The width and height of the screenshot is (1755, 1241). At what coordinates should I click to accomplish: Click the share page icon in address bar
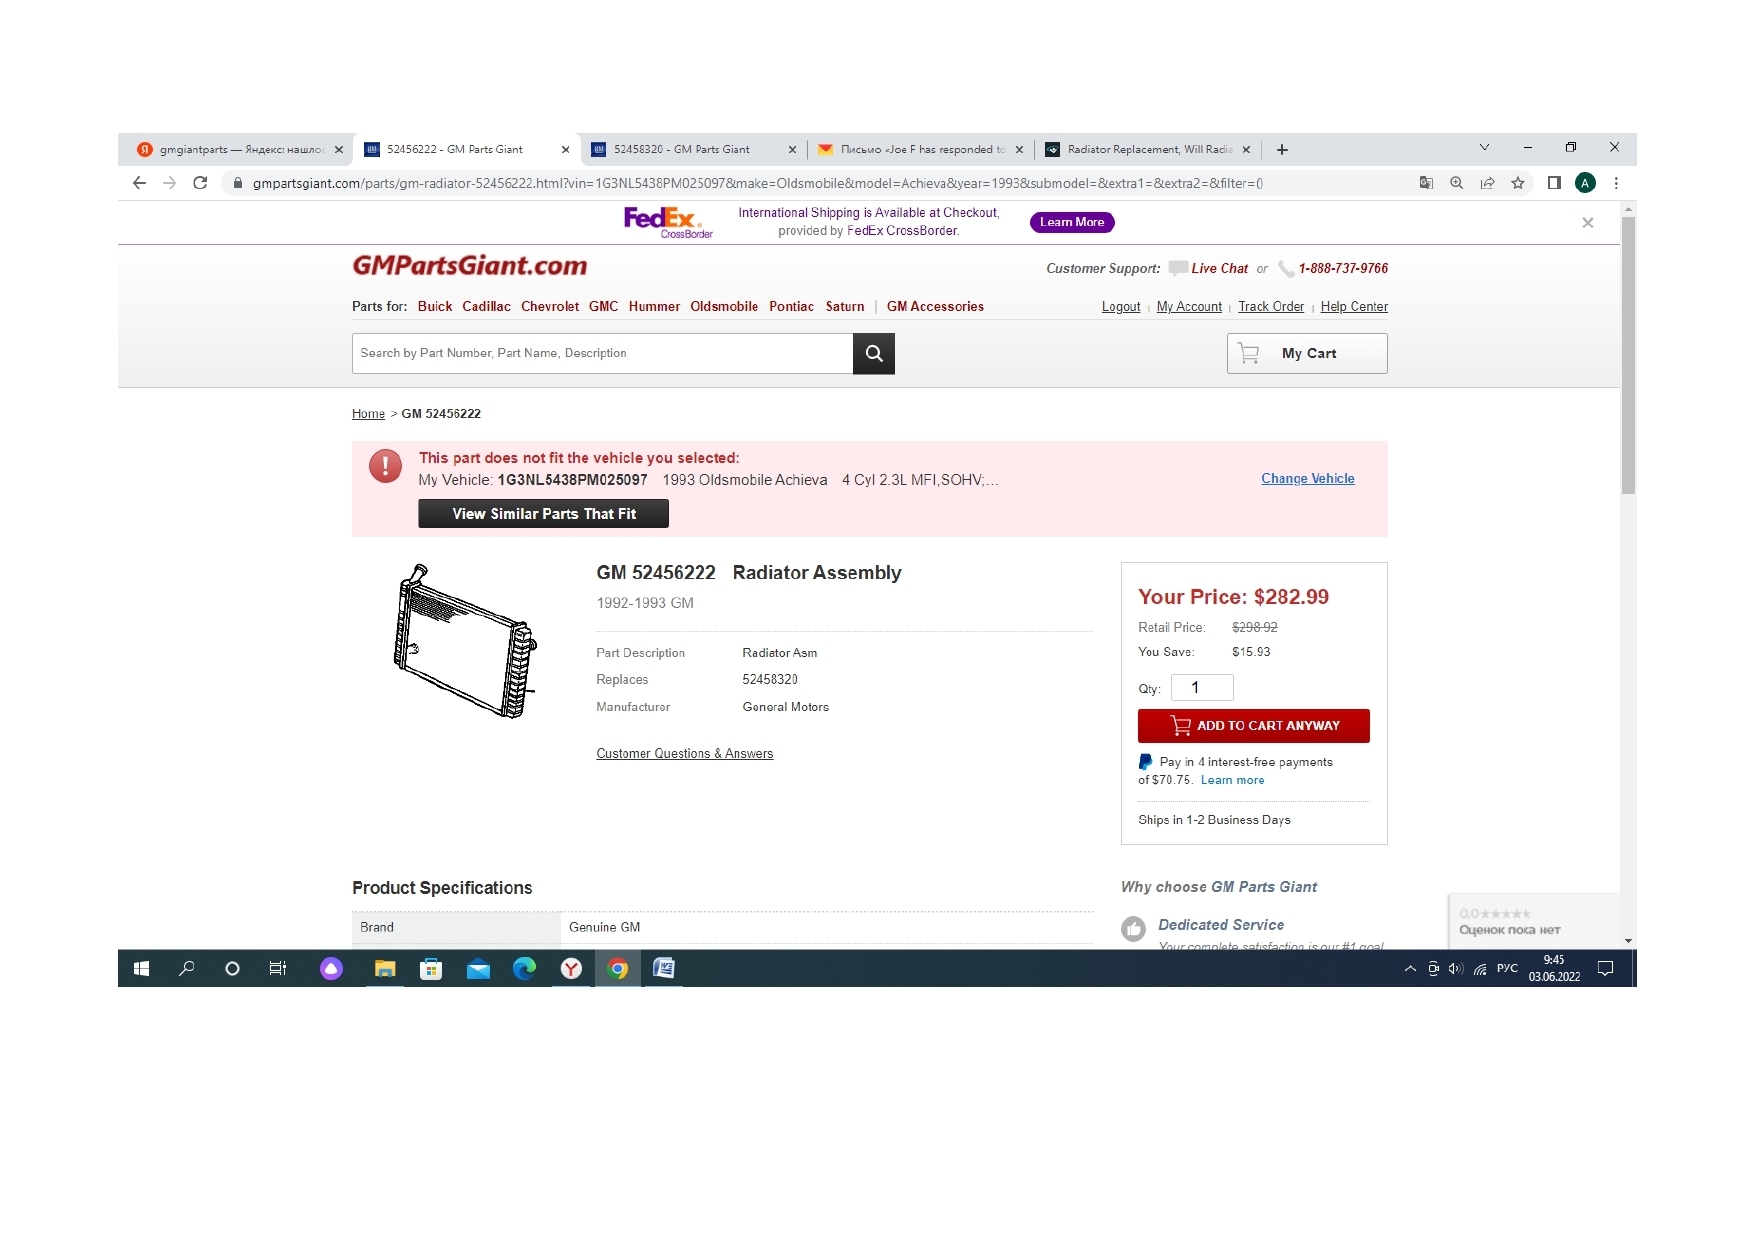(x=1488, y=183)
